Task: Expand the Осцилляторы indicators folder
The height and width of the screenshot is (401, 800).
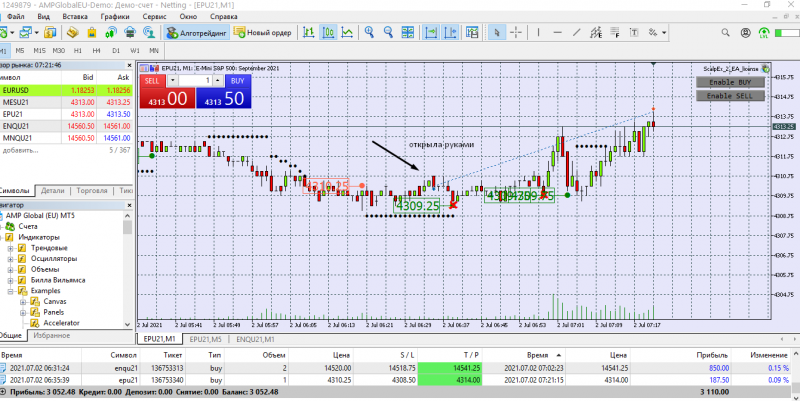Action: (10, 259)
